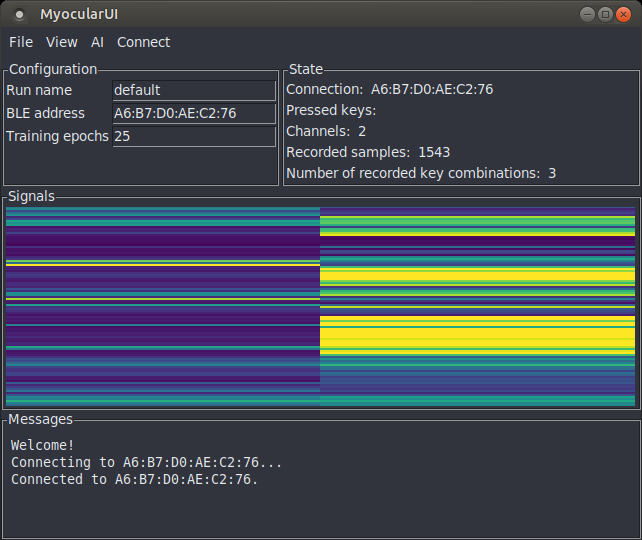
Task: Minimize the MyocularUI window
Action: coord(587,15)
